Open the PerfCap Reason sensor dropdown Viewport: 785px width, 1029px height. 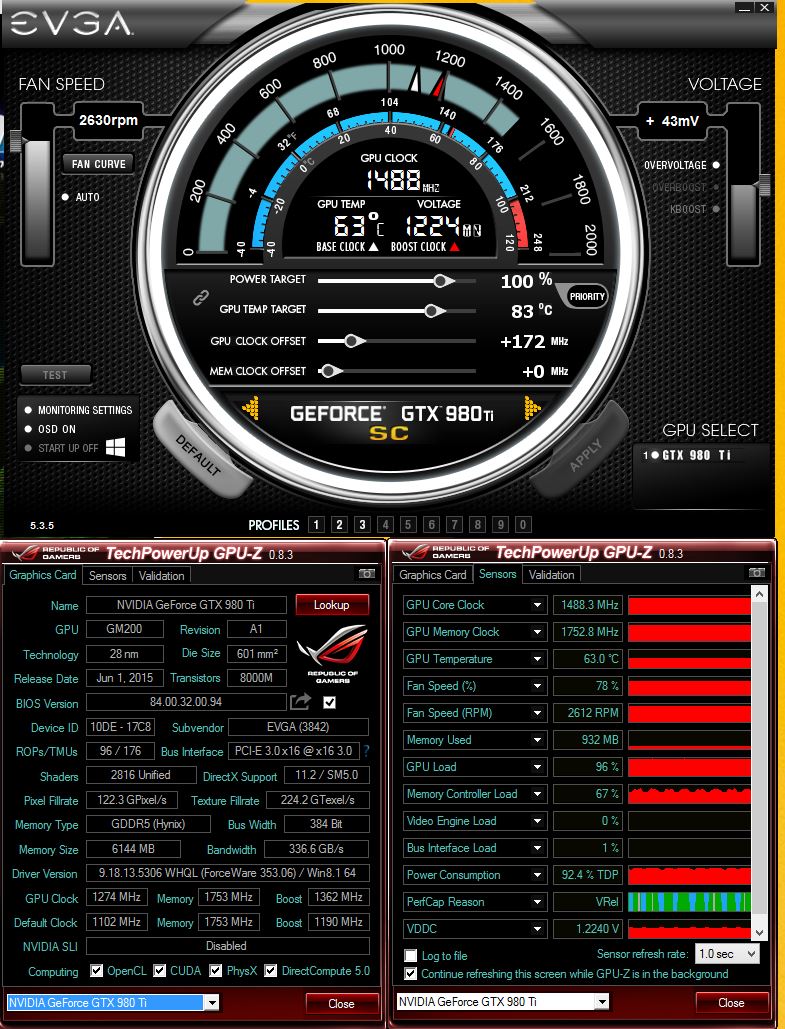tap(538, 902)
